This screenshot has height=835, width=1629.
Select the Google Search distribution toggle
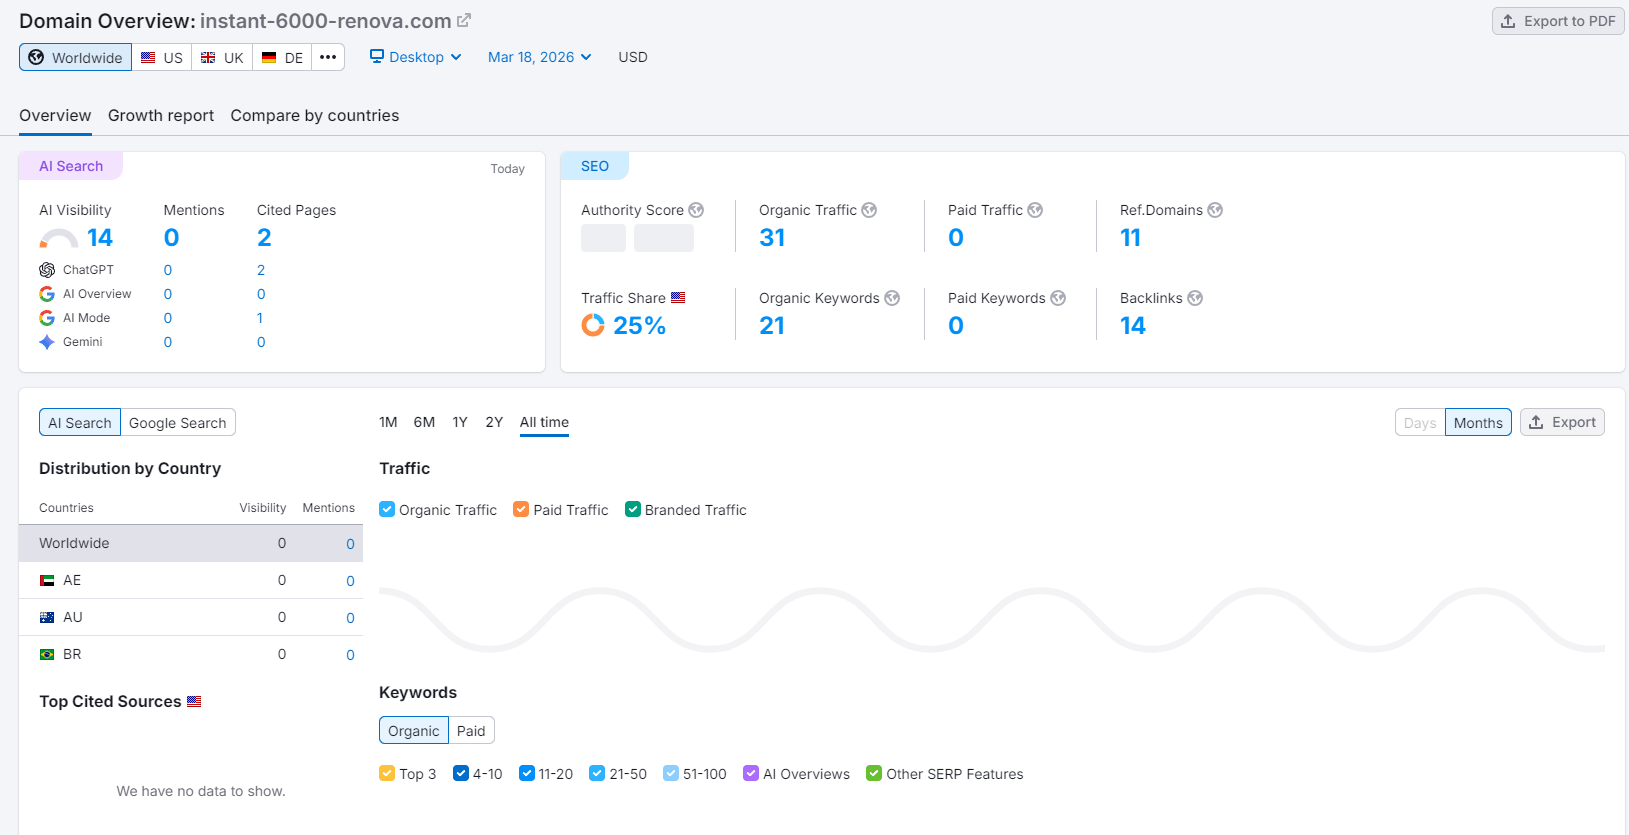[x=178, y=423]
